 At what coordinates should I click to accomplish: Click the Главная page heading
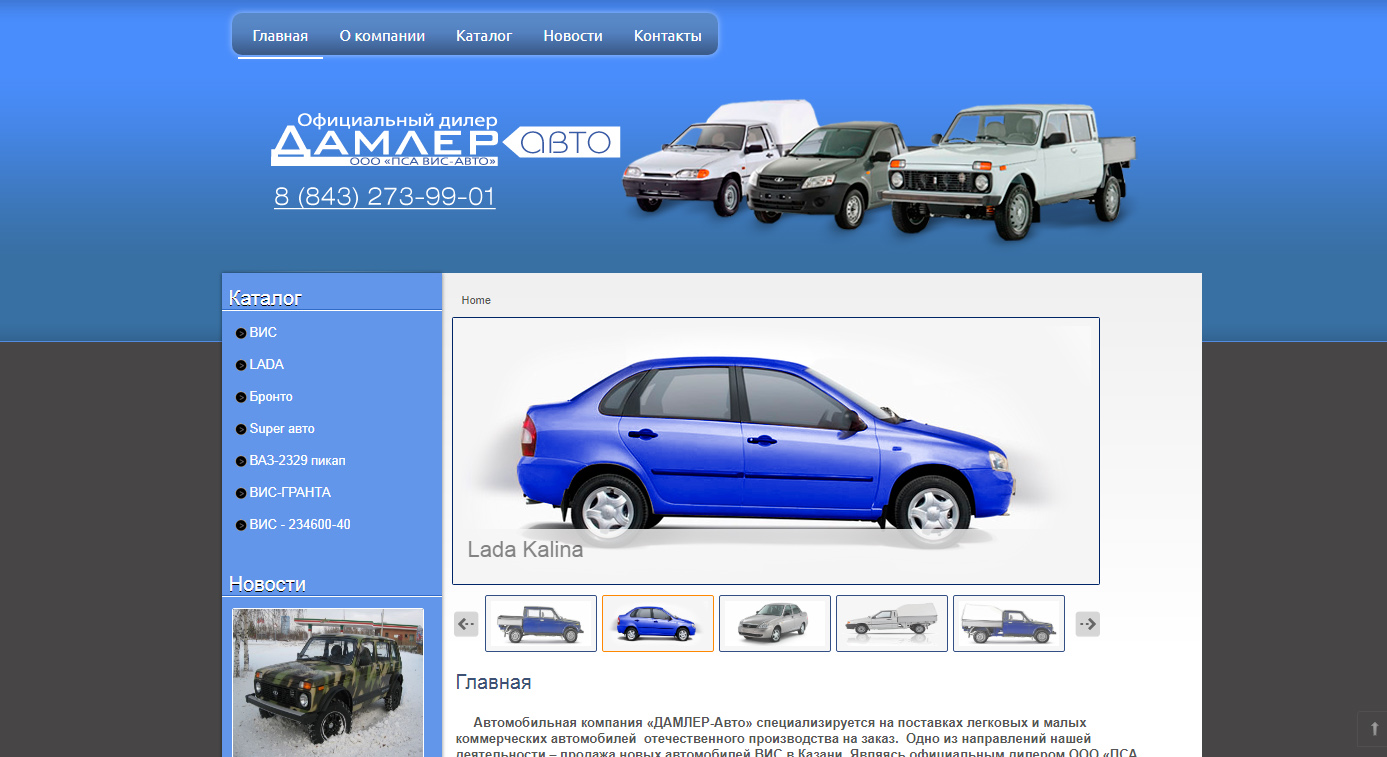(x=493, y=682)
